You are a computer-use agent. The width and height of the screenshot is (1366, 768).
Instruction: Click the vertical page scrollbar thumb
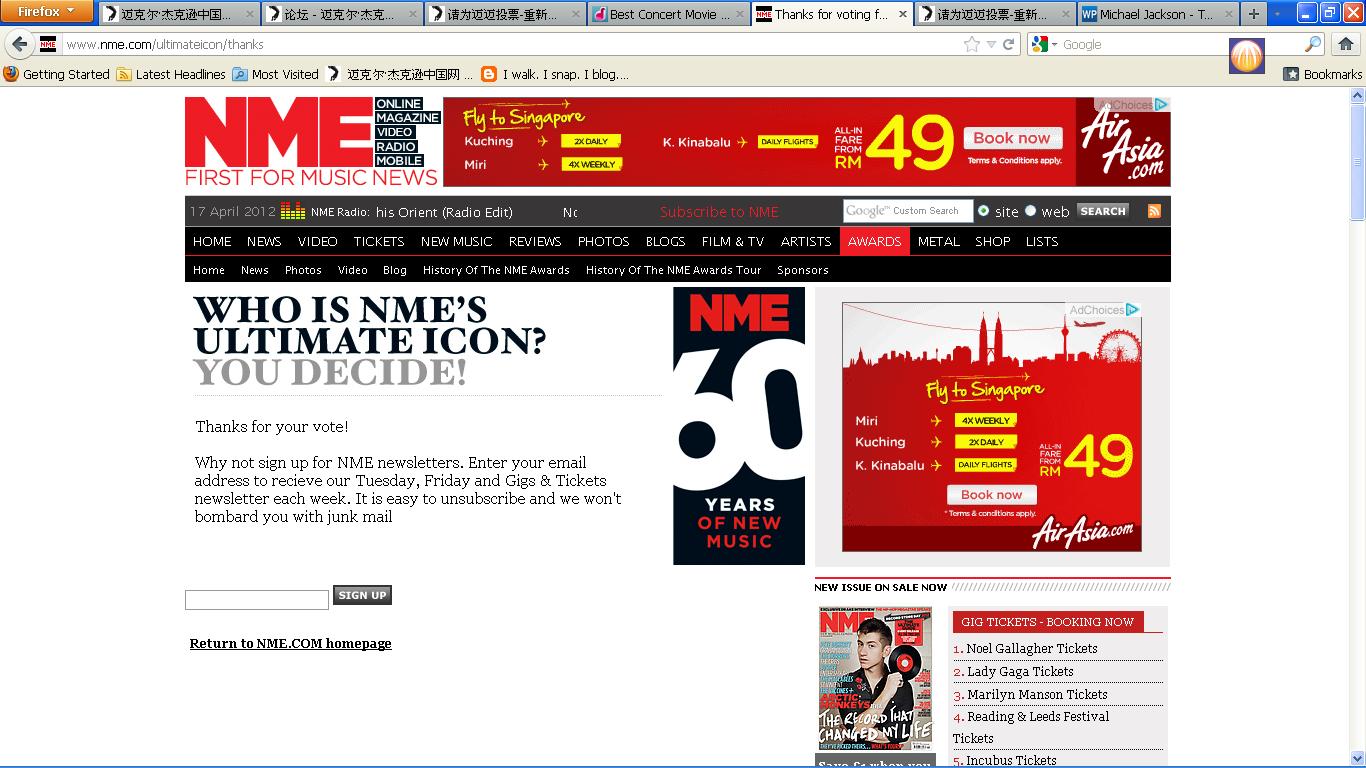[x=1357, y=160]
